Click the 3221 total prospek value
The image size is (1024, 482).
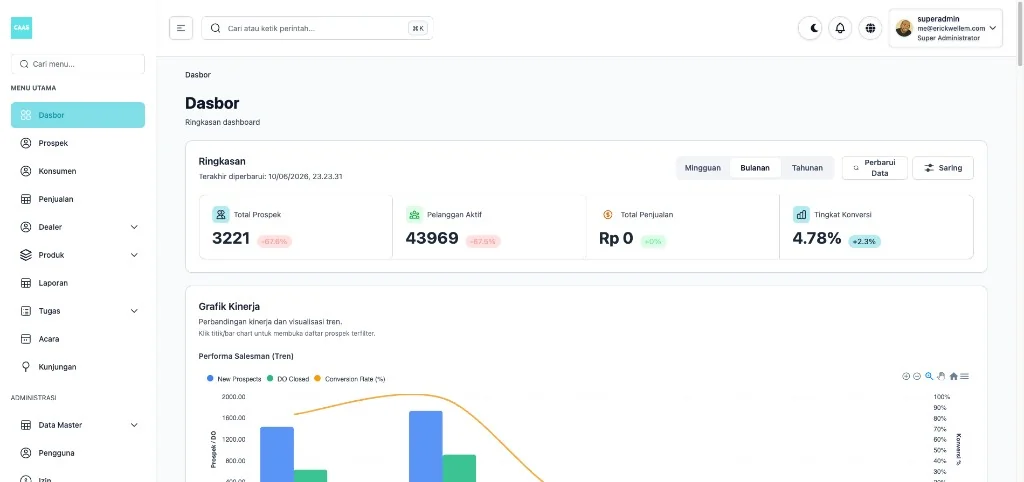(x=231, y=238)
